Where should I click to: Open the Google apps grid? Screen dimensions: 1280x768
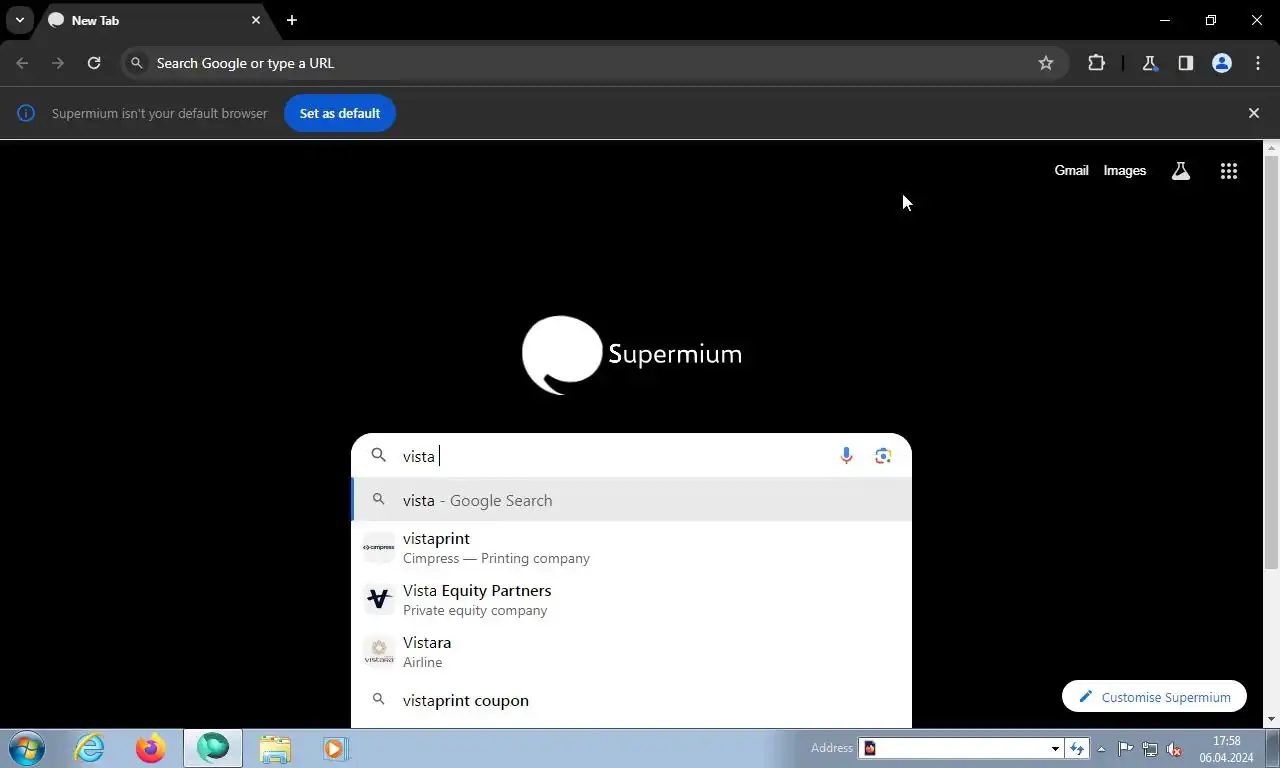tap(1229, 171)
